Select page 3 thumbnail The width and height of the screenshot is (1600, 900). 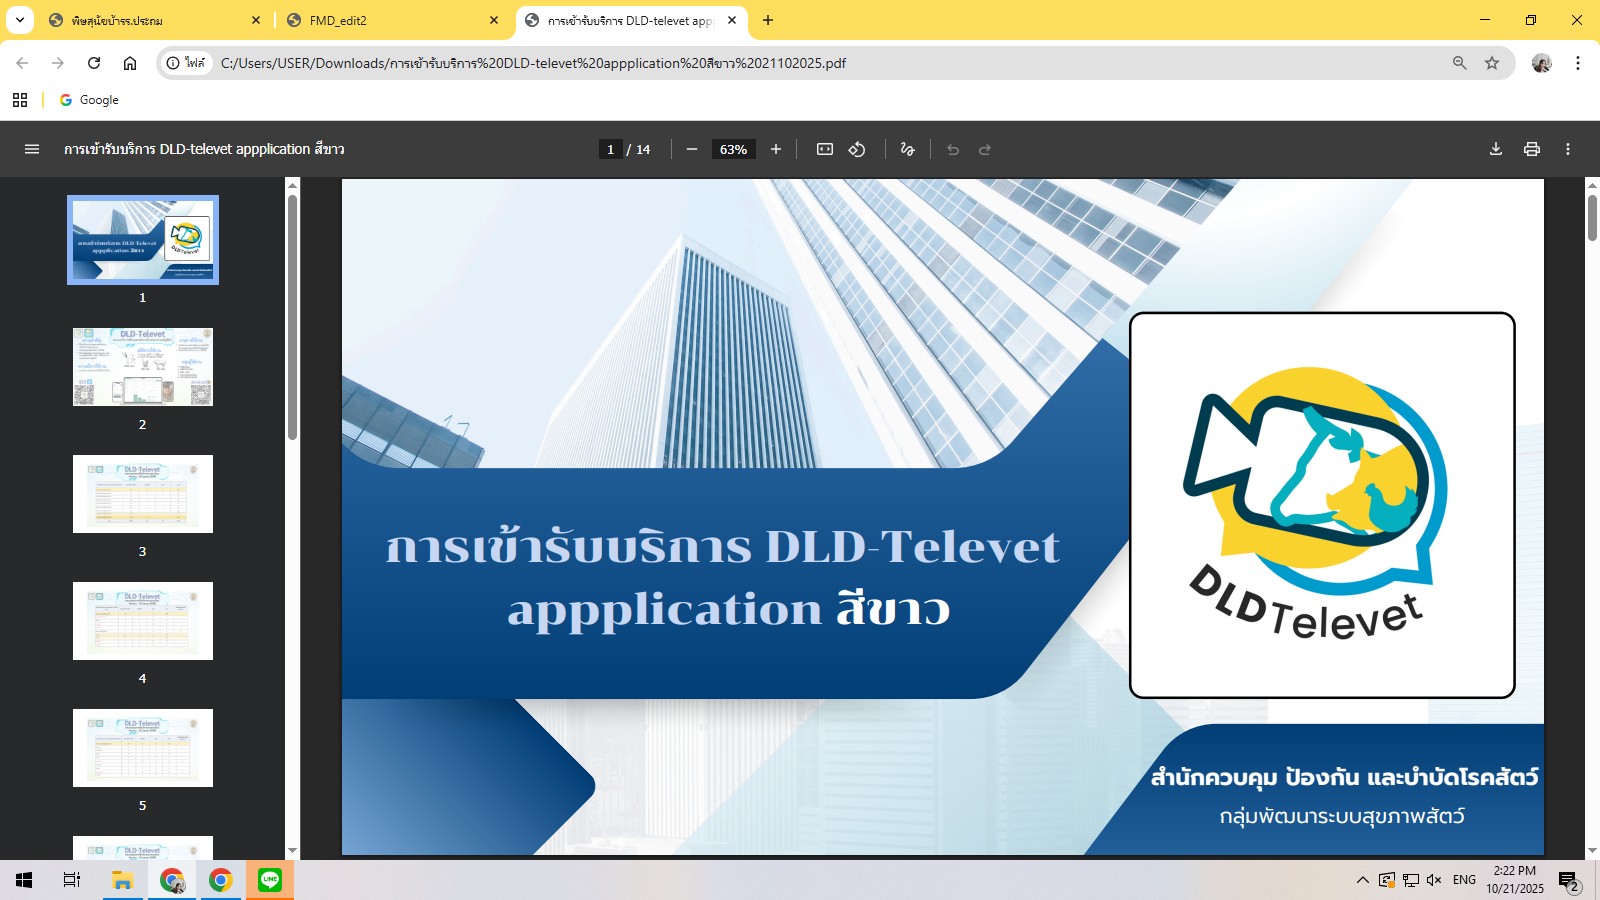pos(143,494)
